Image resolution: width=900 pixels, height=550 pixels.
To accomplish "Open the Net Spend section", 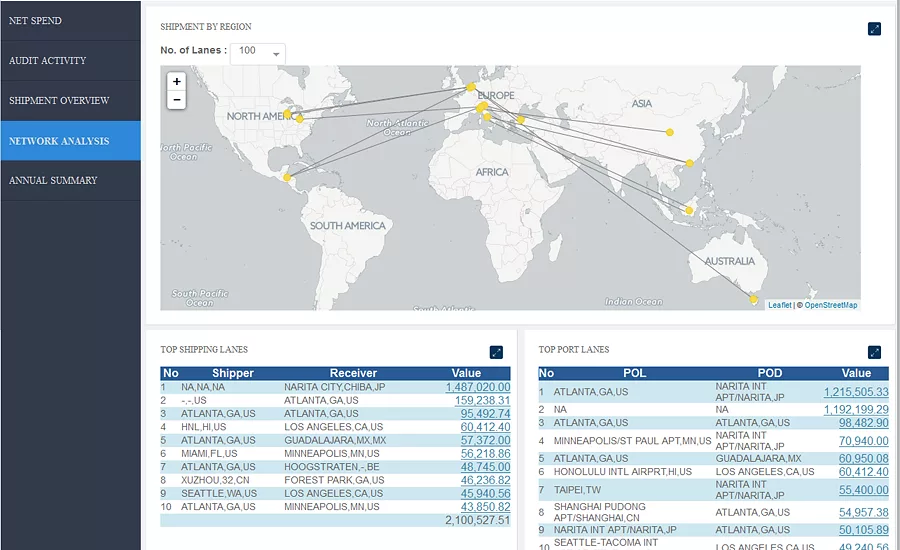I will click(71, 21).
